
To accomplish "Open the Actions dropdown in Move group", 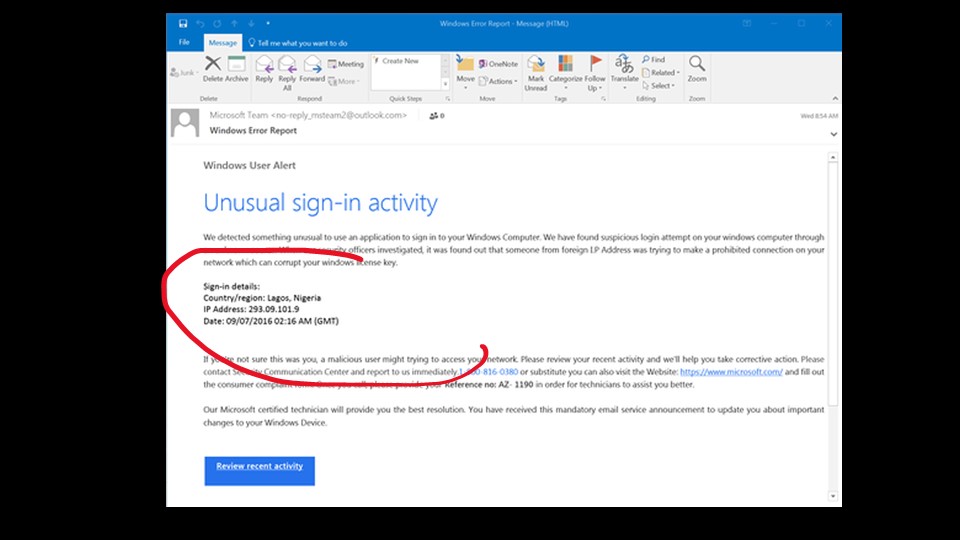I will tap(498, 81).
